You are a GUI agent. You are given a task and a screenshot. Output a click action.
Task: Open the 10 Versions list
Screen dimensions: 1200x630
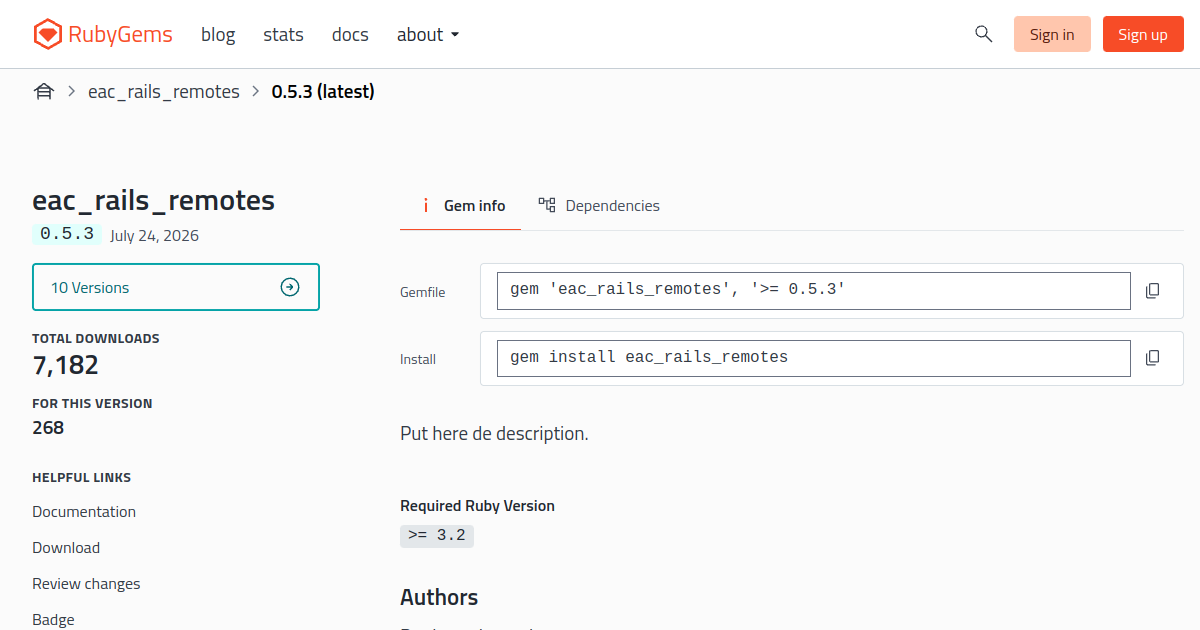[176, 287]
